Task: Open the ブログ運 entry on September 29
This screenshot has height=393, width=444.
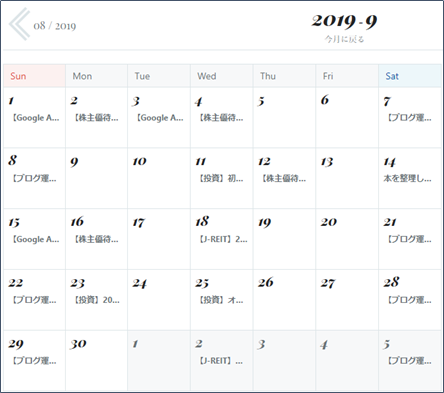Action: (34, 361)
